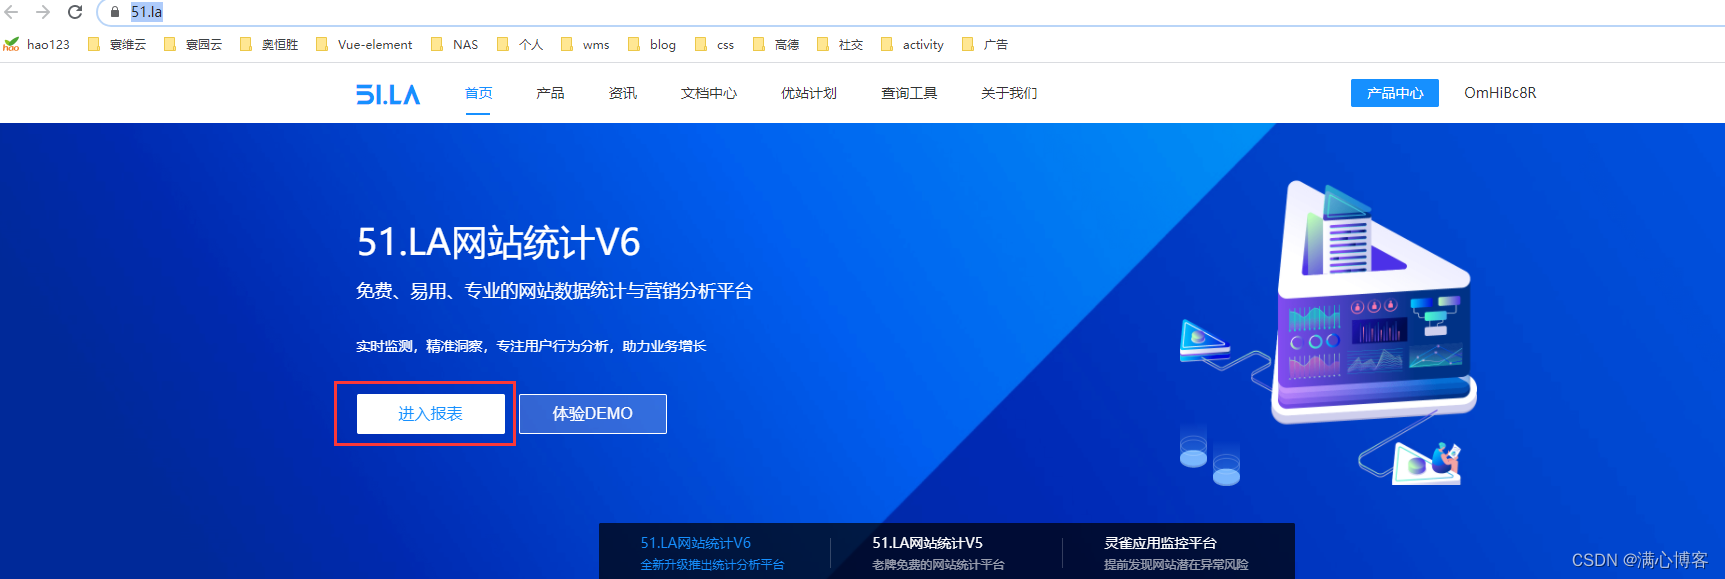Open the 查询工具 navigation menu
The width and height of the screenshot is (1725, 579).
(x=909, y=93)
